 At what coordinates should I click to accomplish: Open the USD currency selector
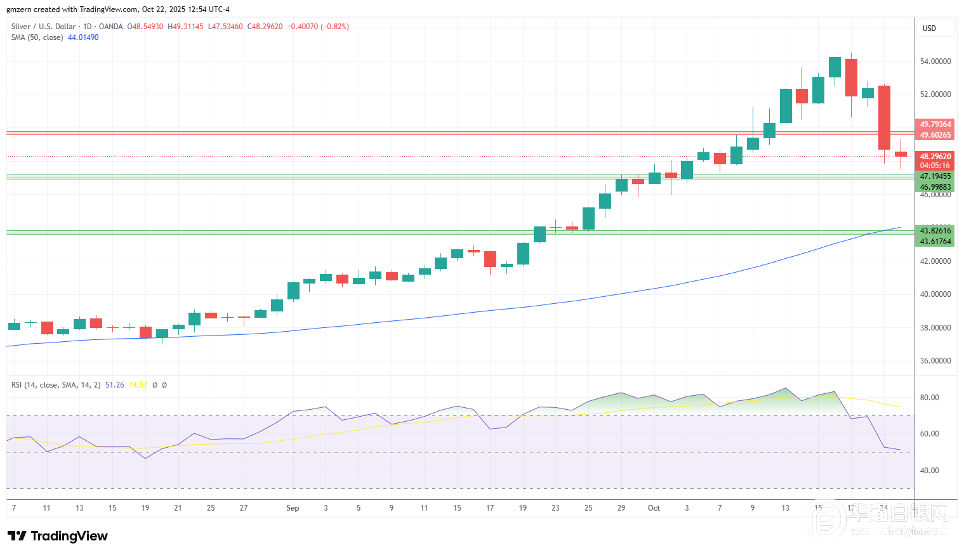[x=930, y=28]
